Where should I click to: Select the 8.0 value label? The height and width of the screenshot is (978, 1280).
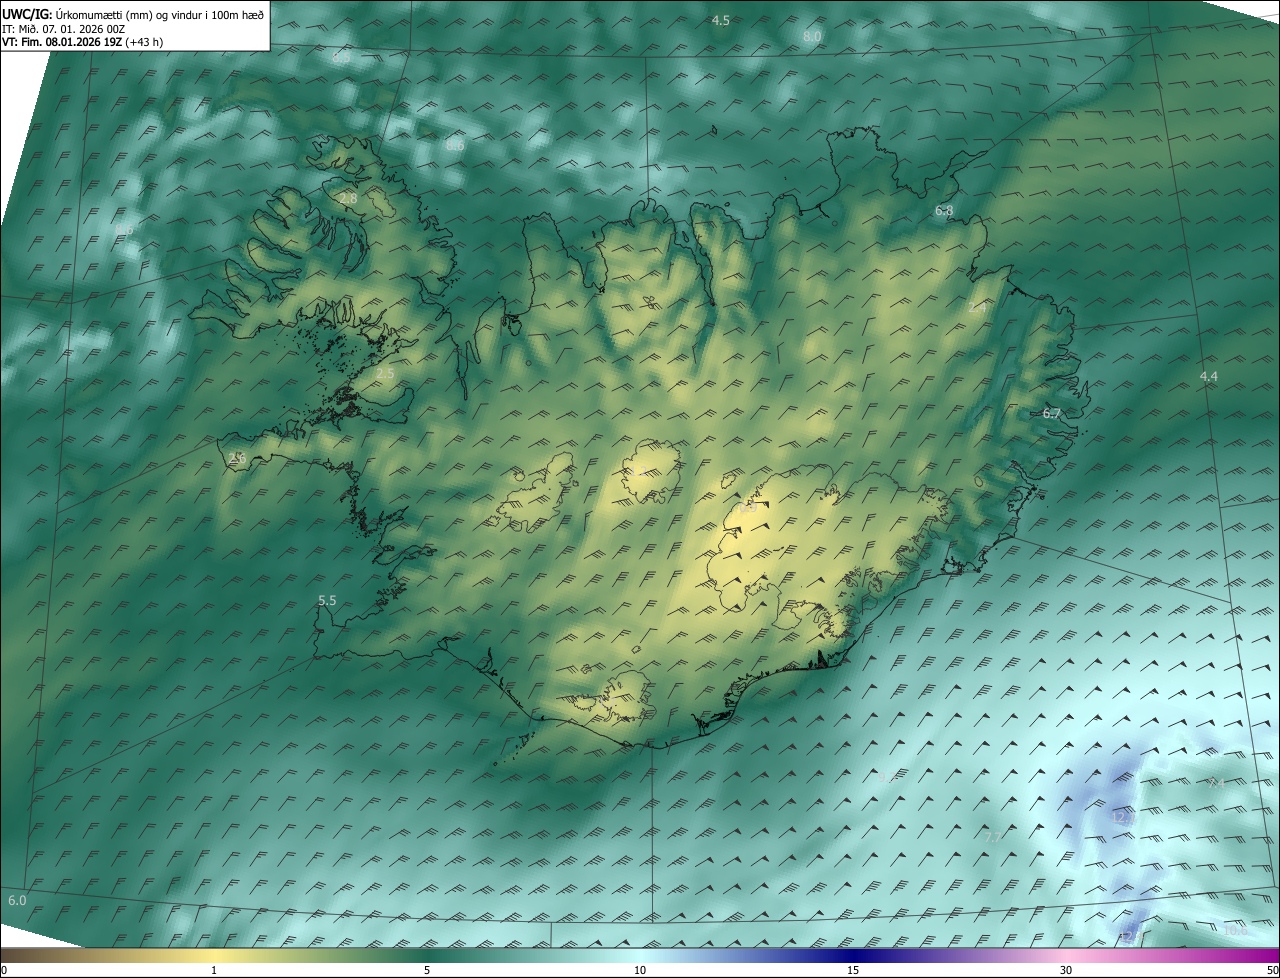tap(812, 36)
